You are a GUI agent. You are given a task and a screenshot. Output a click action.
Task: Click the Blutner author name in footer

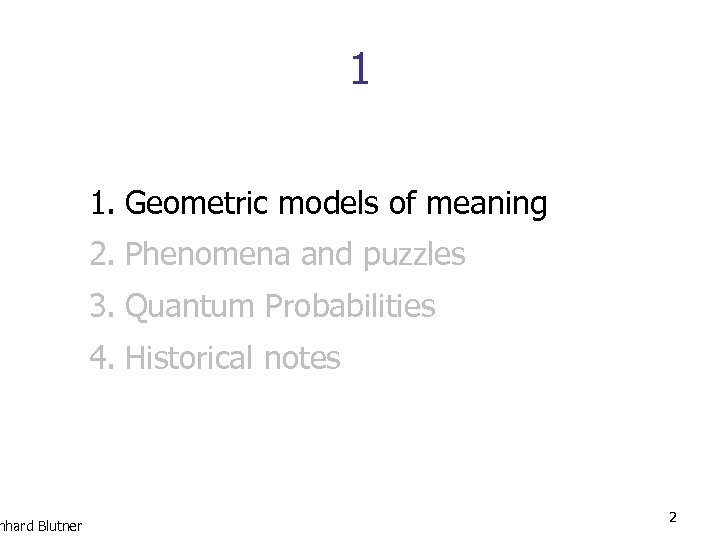[59, 525]
